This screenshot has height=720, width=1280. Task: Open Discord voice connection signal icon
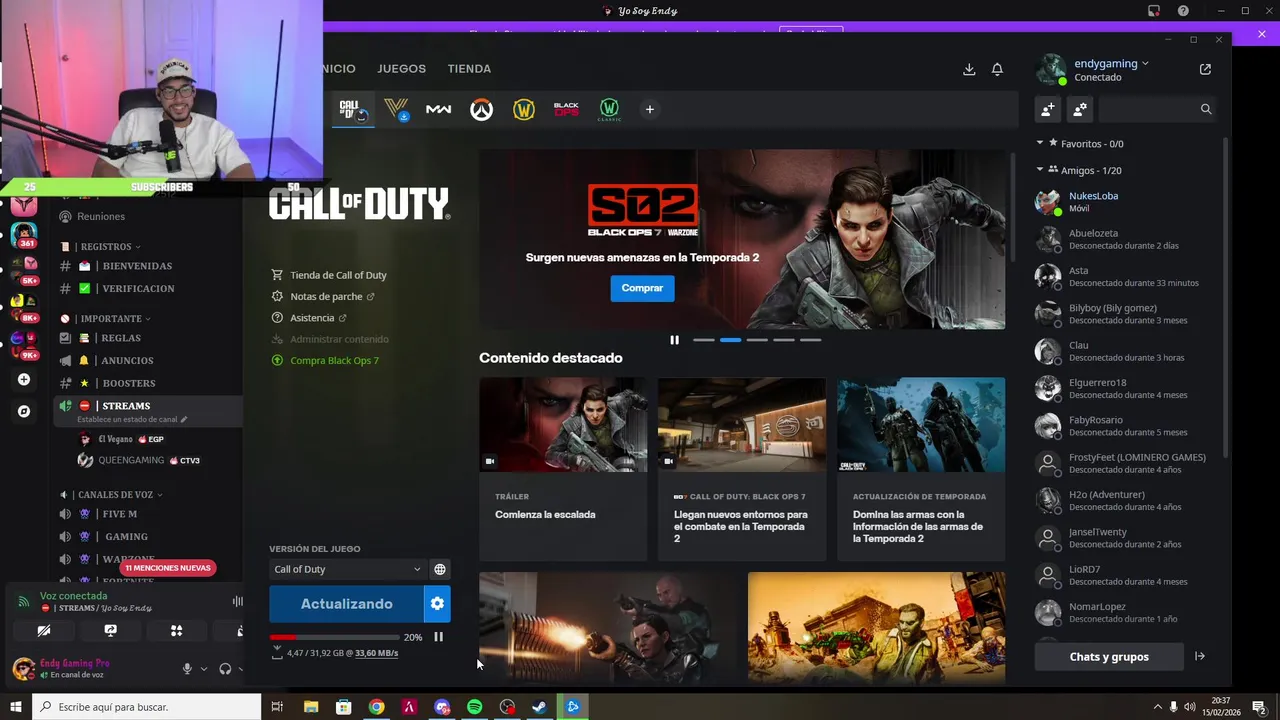tap(24, 601)
